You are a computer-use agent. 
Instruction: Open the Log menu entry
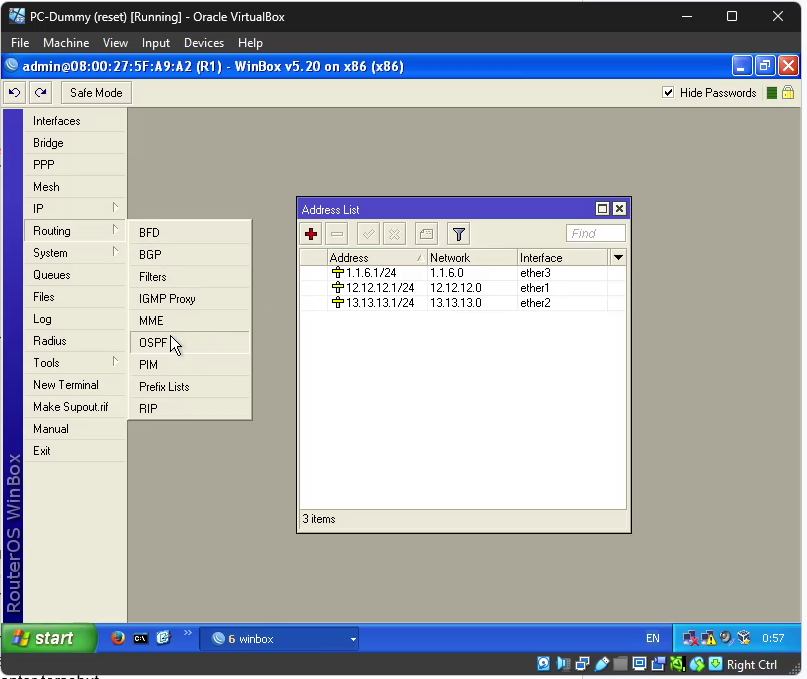75,319
